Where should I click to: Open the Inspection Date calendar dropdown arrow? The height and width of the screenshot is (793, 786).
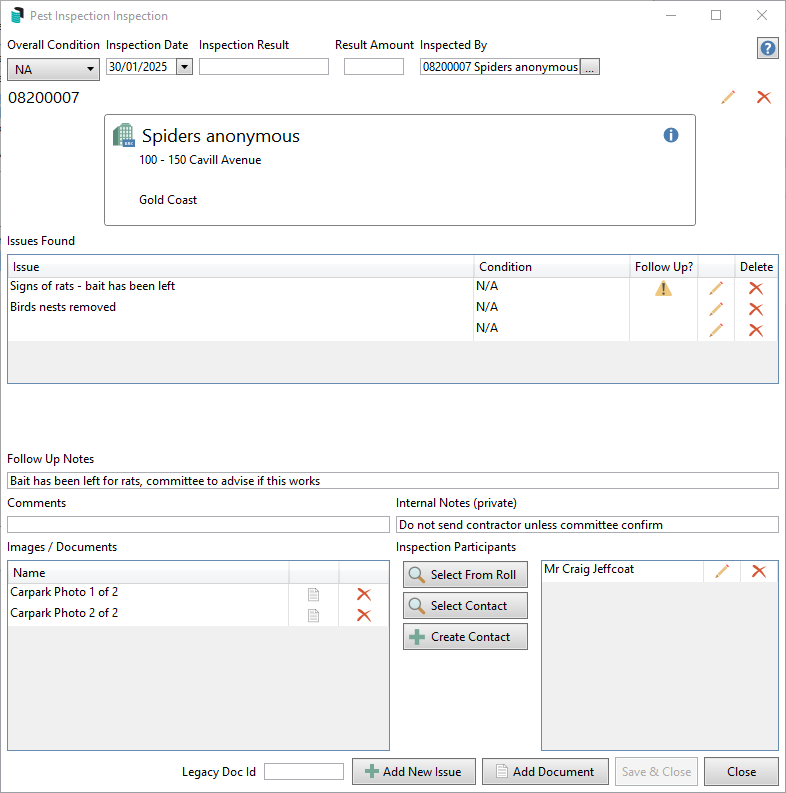184,67
